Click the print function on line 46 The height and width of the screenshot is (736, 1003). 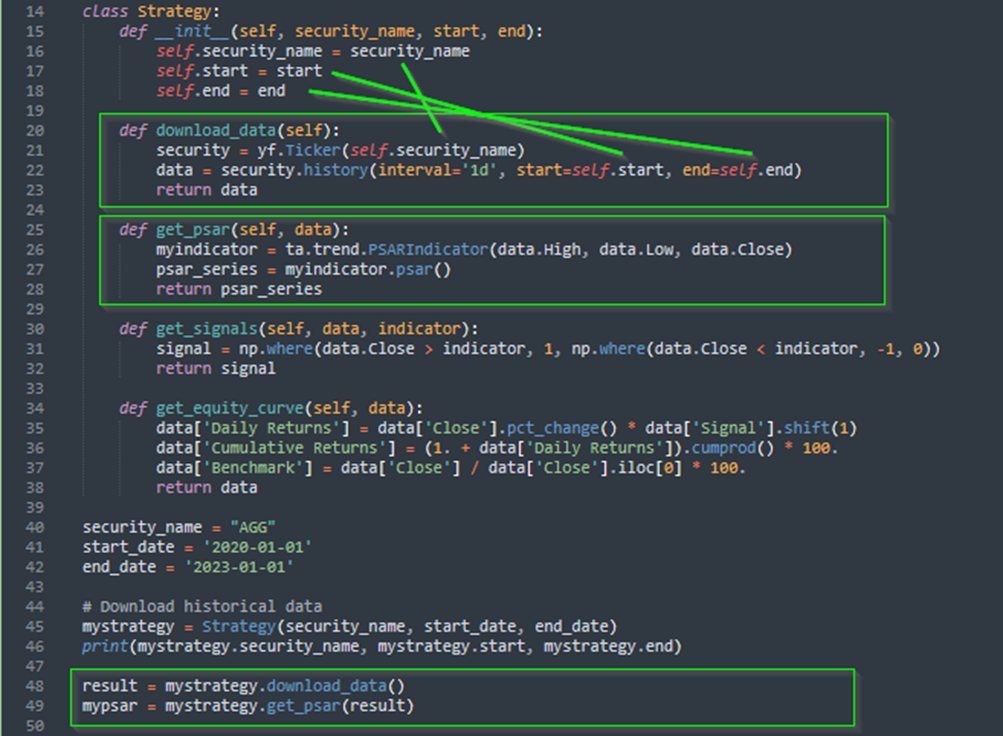tap(106, 647)
